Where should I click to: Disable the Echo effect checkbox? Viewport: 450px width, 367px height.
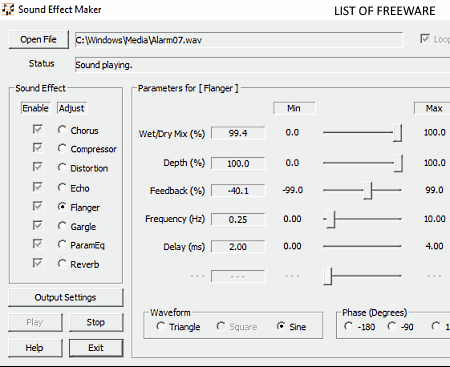click(x=38, y=187)
